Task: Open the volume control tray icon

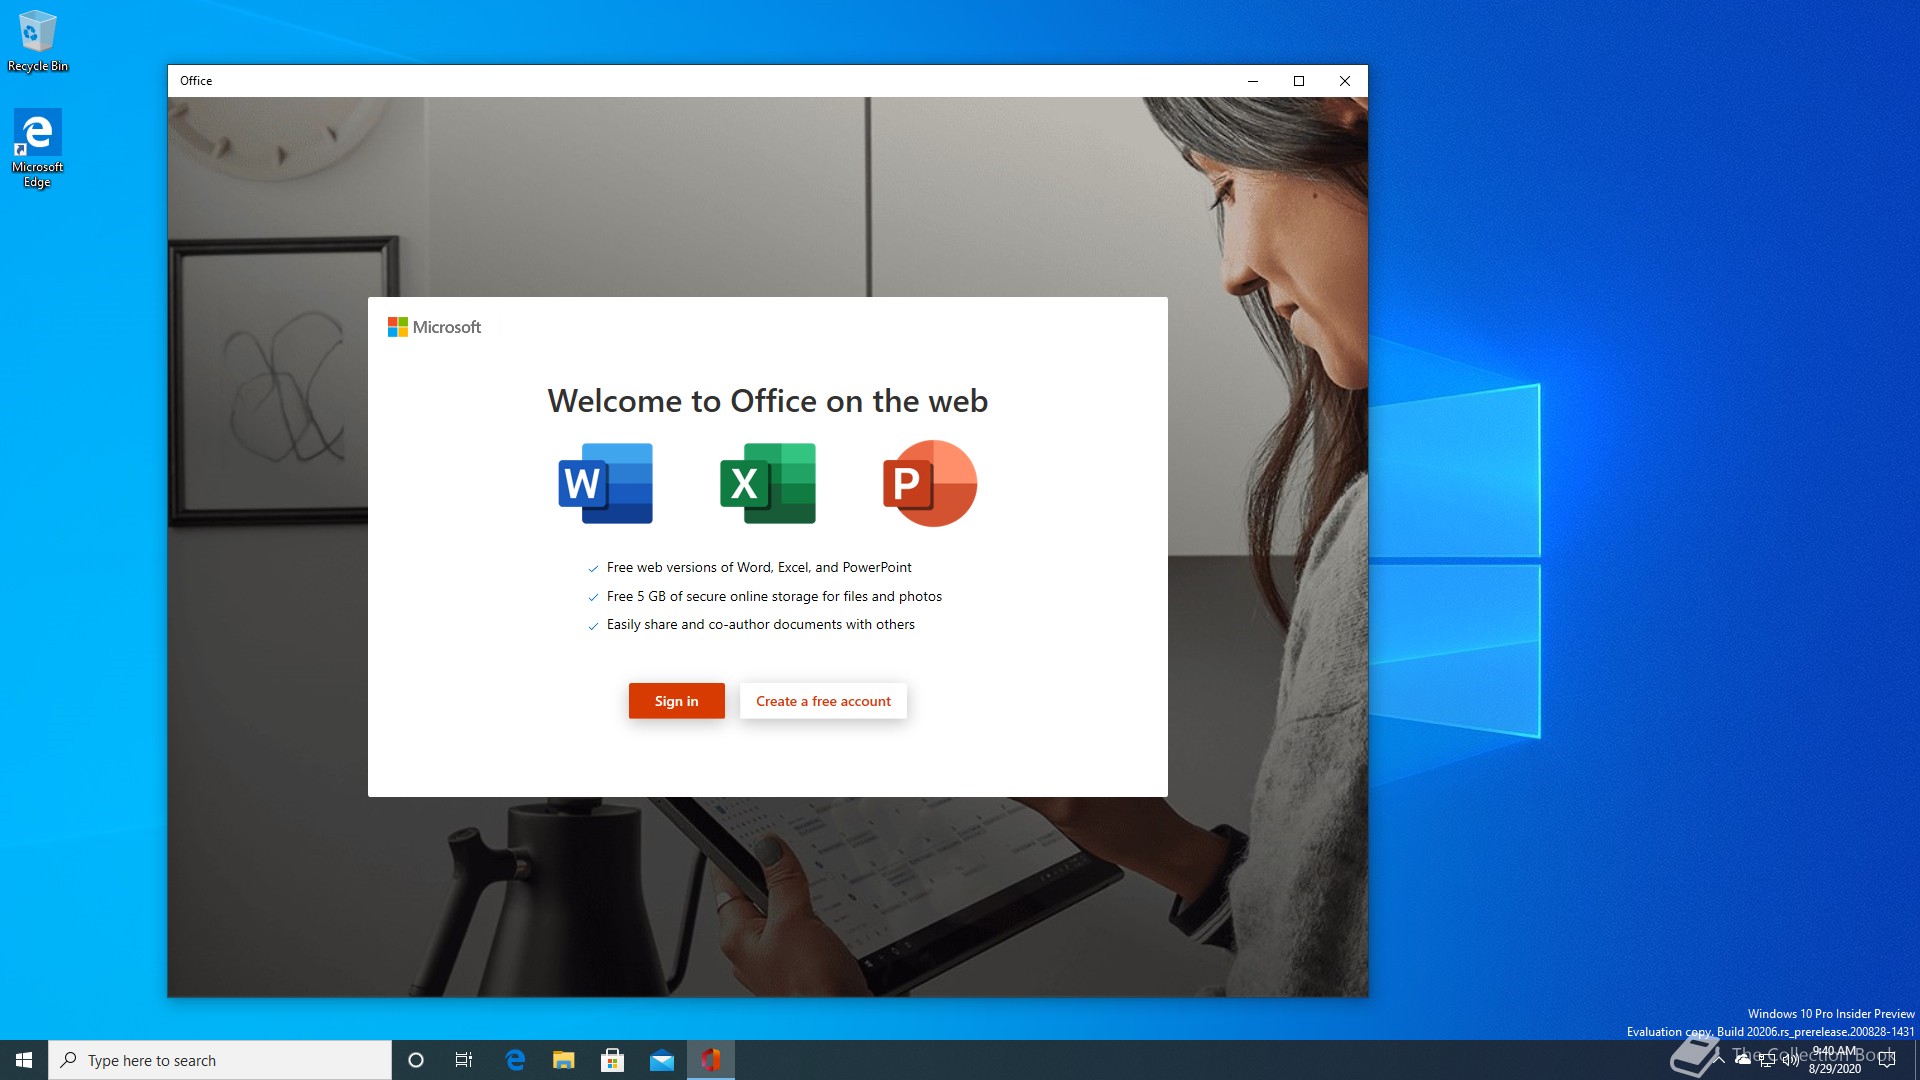Action: pos(1791,1060)
